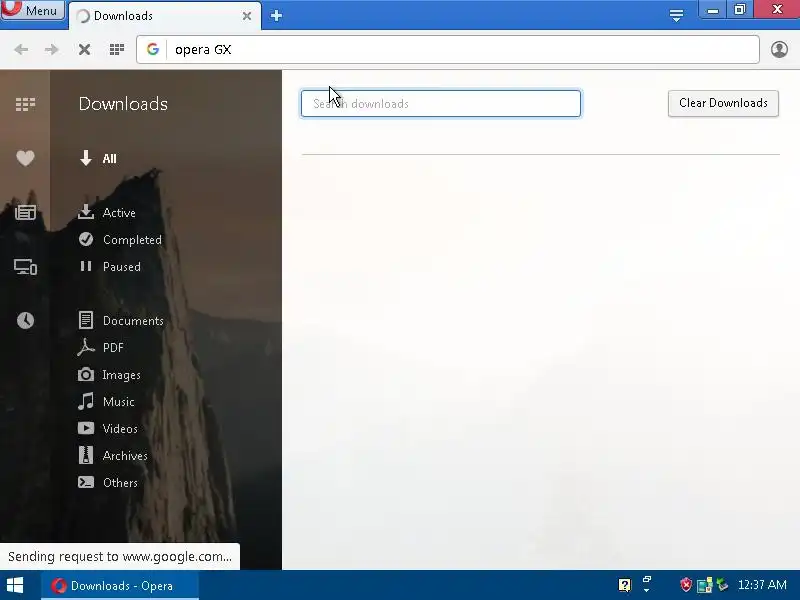Open the Opera Menu button
This screenshot has height=600, width=800.
(33, 10)
